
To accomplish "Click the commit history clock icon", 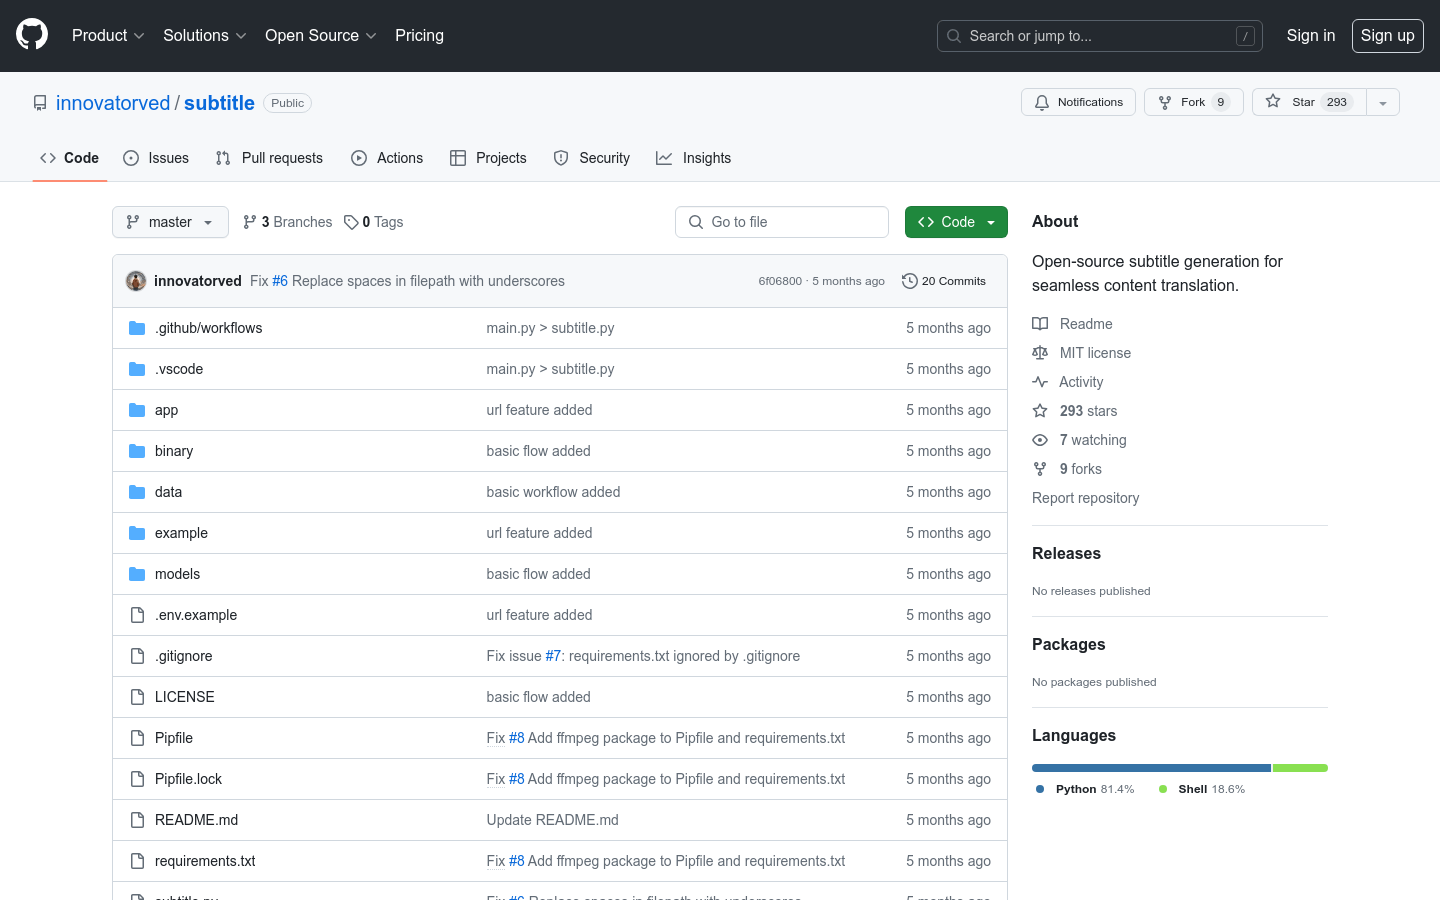I will 909,281.
